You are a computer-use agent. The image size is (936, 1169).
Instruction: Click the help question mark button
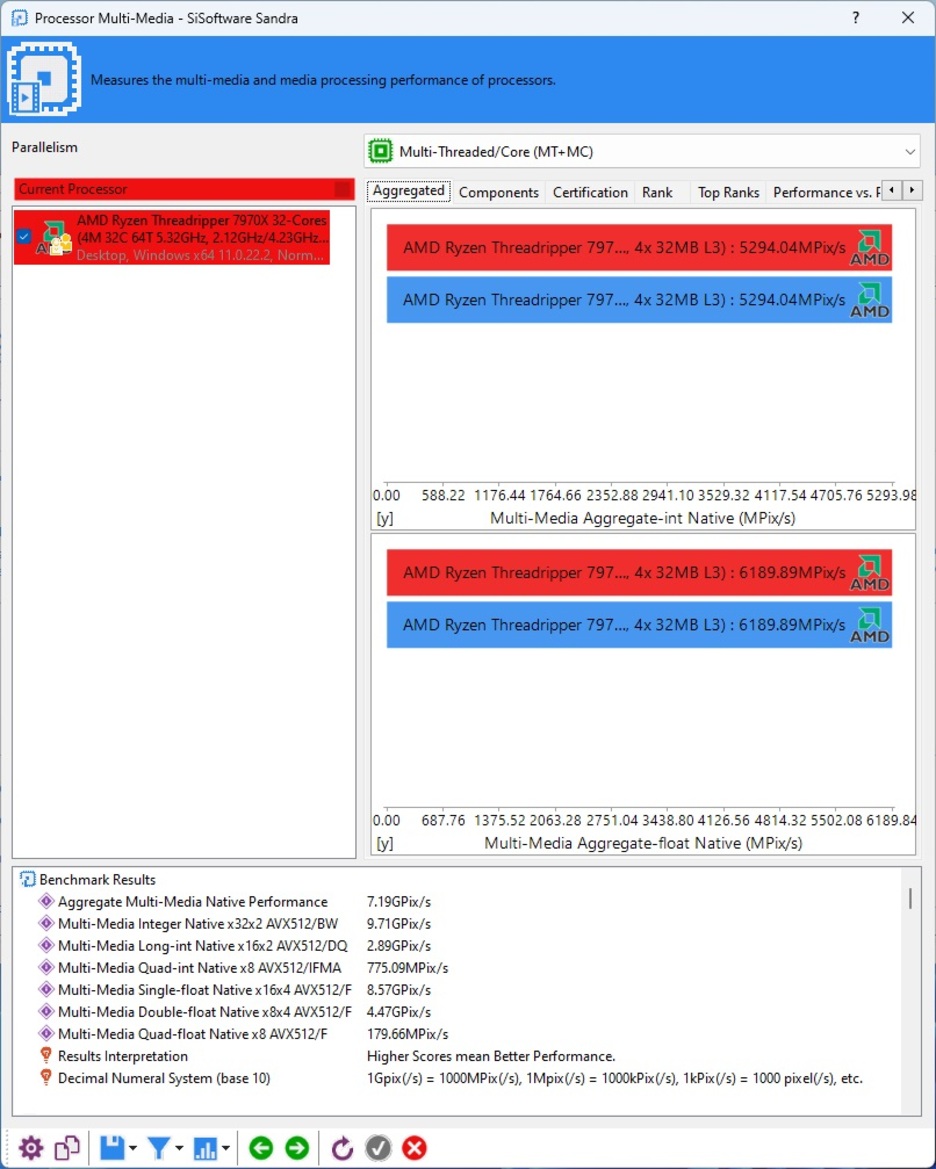(855, 17)
